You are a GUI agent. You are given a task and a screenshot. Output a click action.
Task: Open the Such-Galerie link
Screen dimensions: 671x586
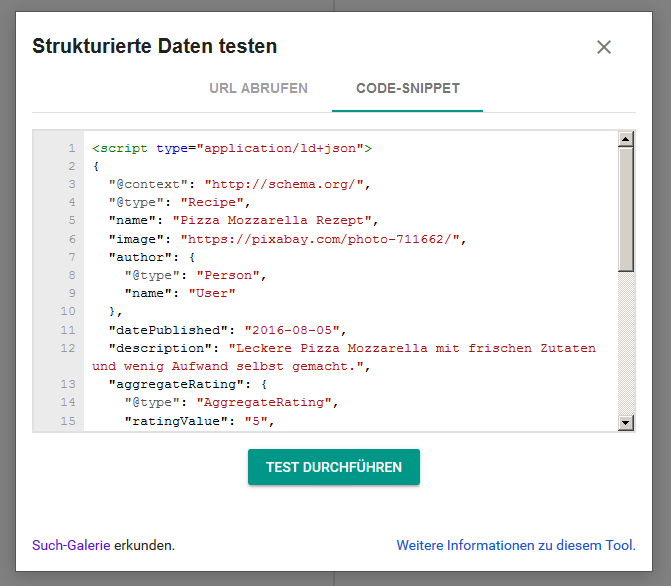71,545
